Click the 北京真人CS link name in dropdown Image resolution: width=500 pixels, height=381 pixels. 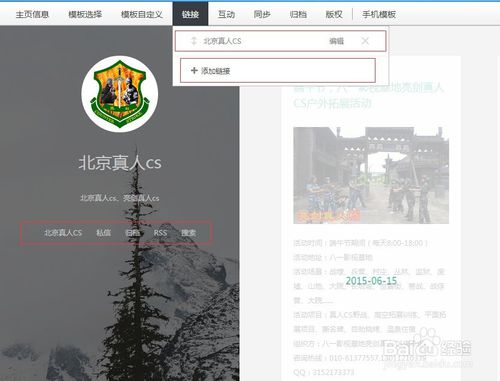(222, 41)
